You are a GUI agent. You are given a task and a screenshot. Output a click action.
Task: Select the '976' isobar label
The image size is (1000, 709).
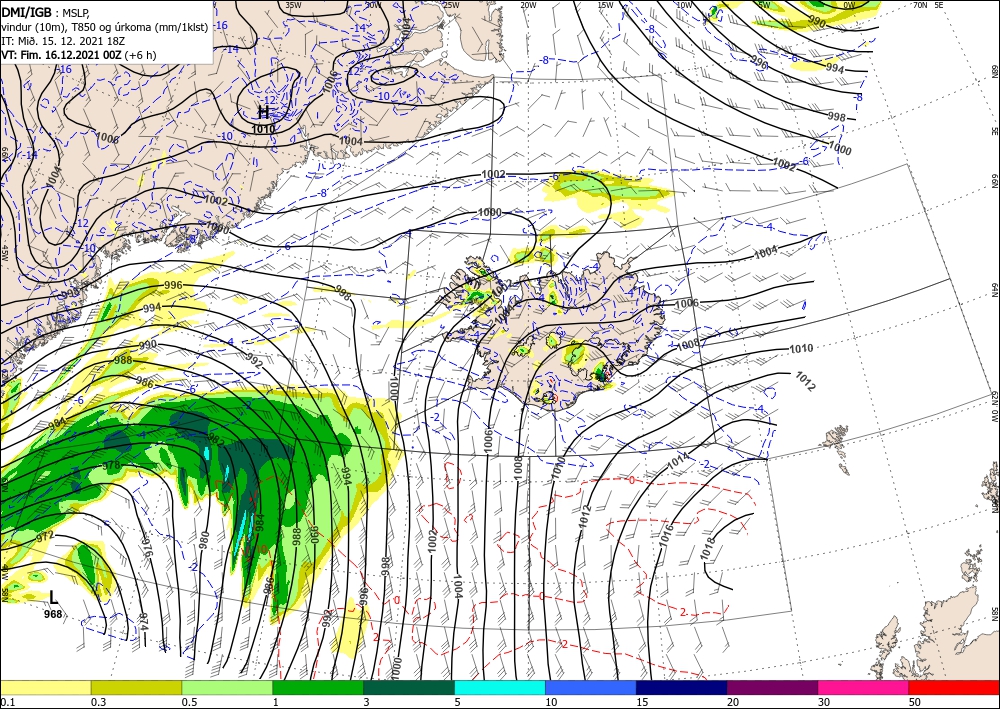(149, 548)
